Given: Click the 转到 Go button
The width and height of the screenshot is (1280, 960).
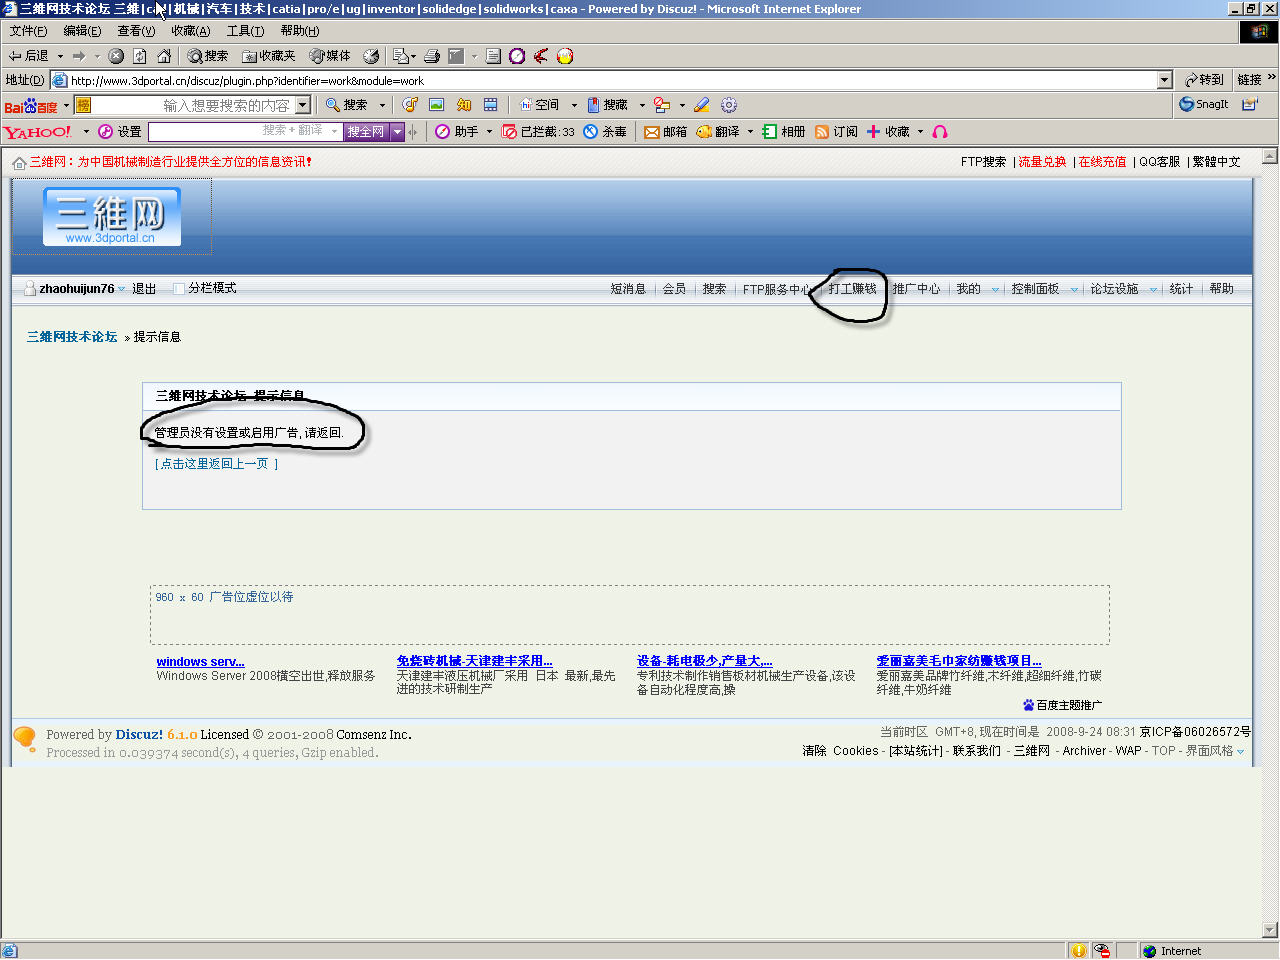Looking at the screenshot, I should [1204, 80].
